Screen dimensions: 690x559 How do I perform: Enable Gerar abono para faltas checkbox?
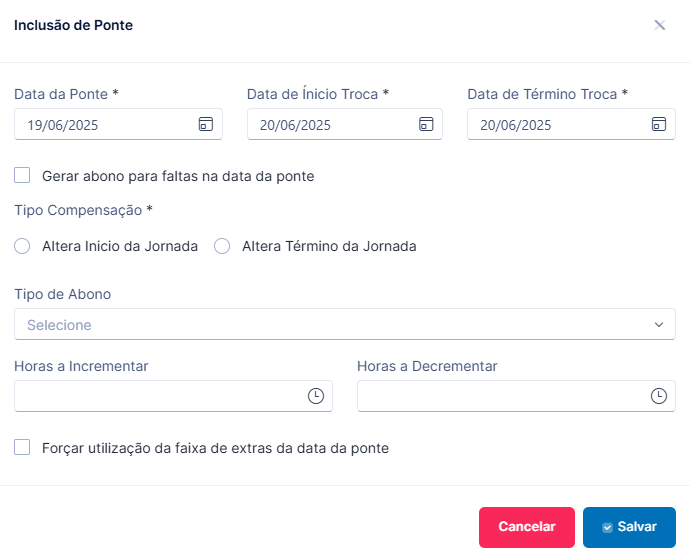pyautogui.click(x=22, y=175)
